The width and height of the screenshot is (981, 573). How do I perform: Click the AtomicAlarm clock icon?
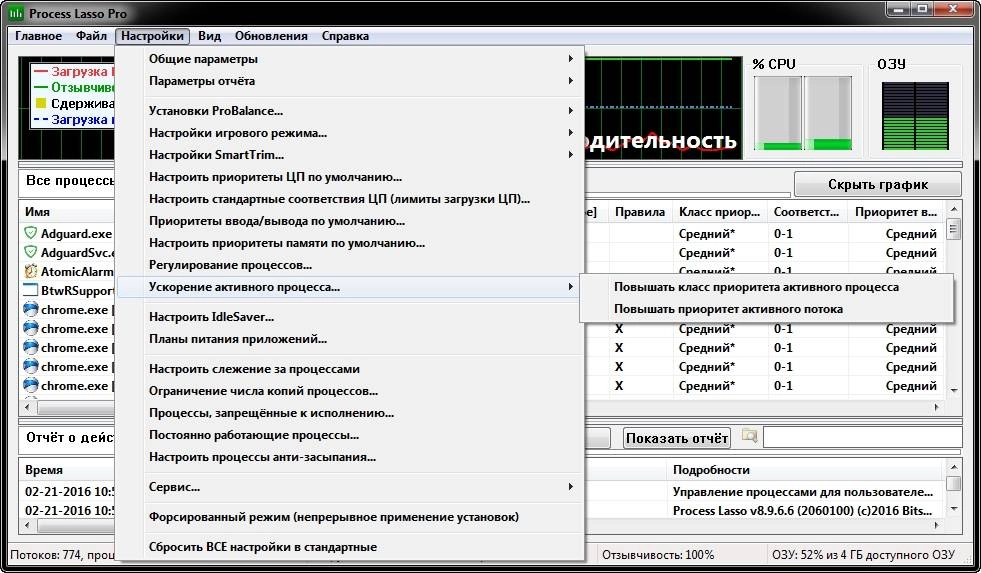30,271
